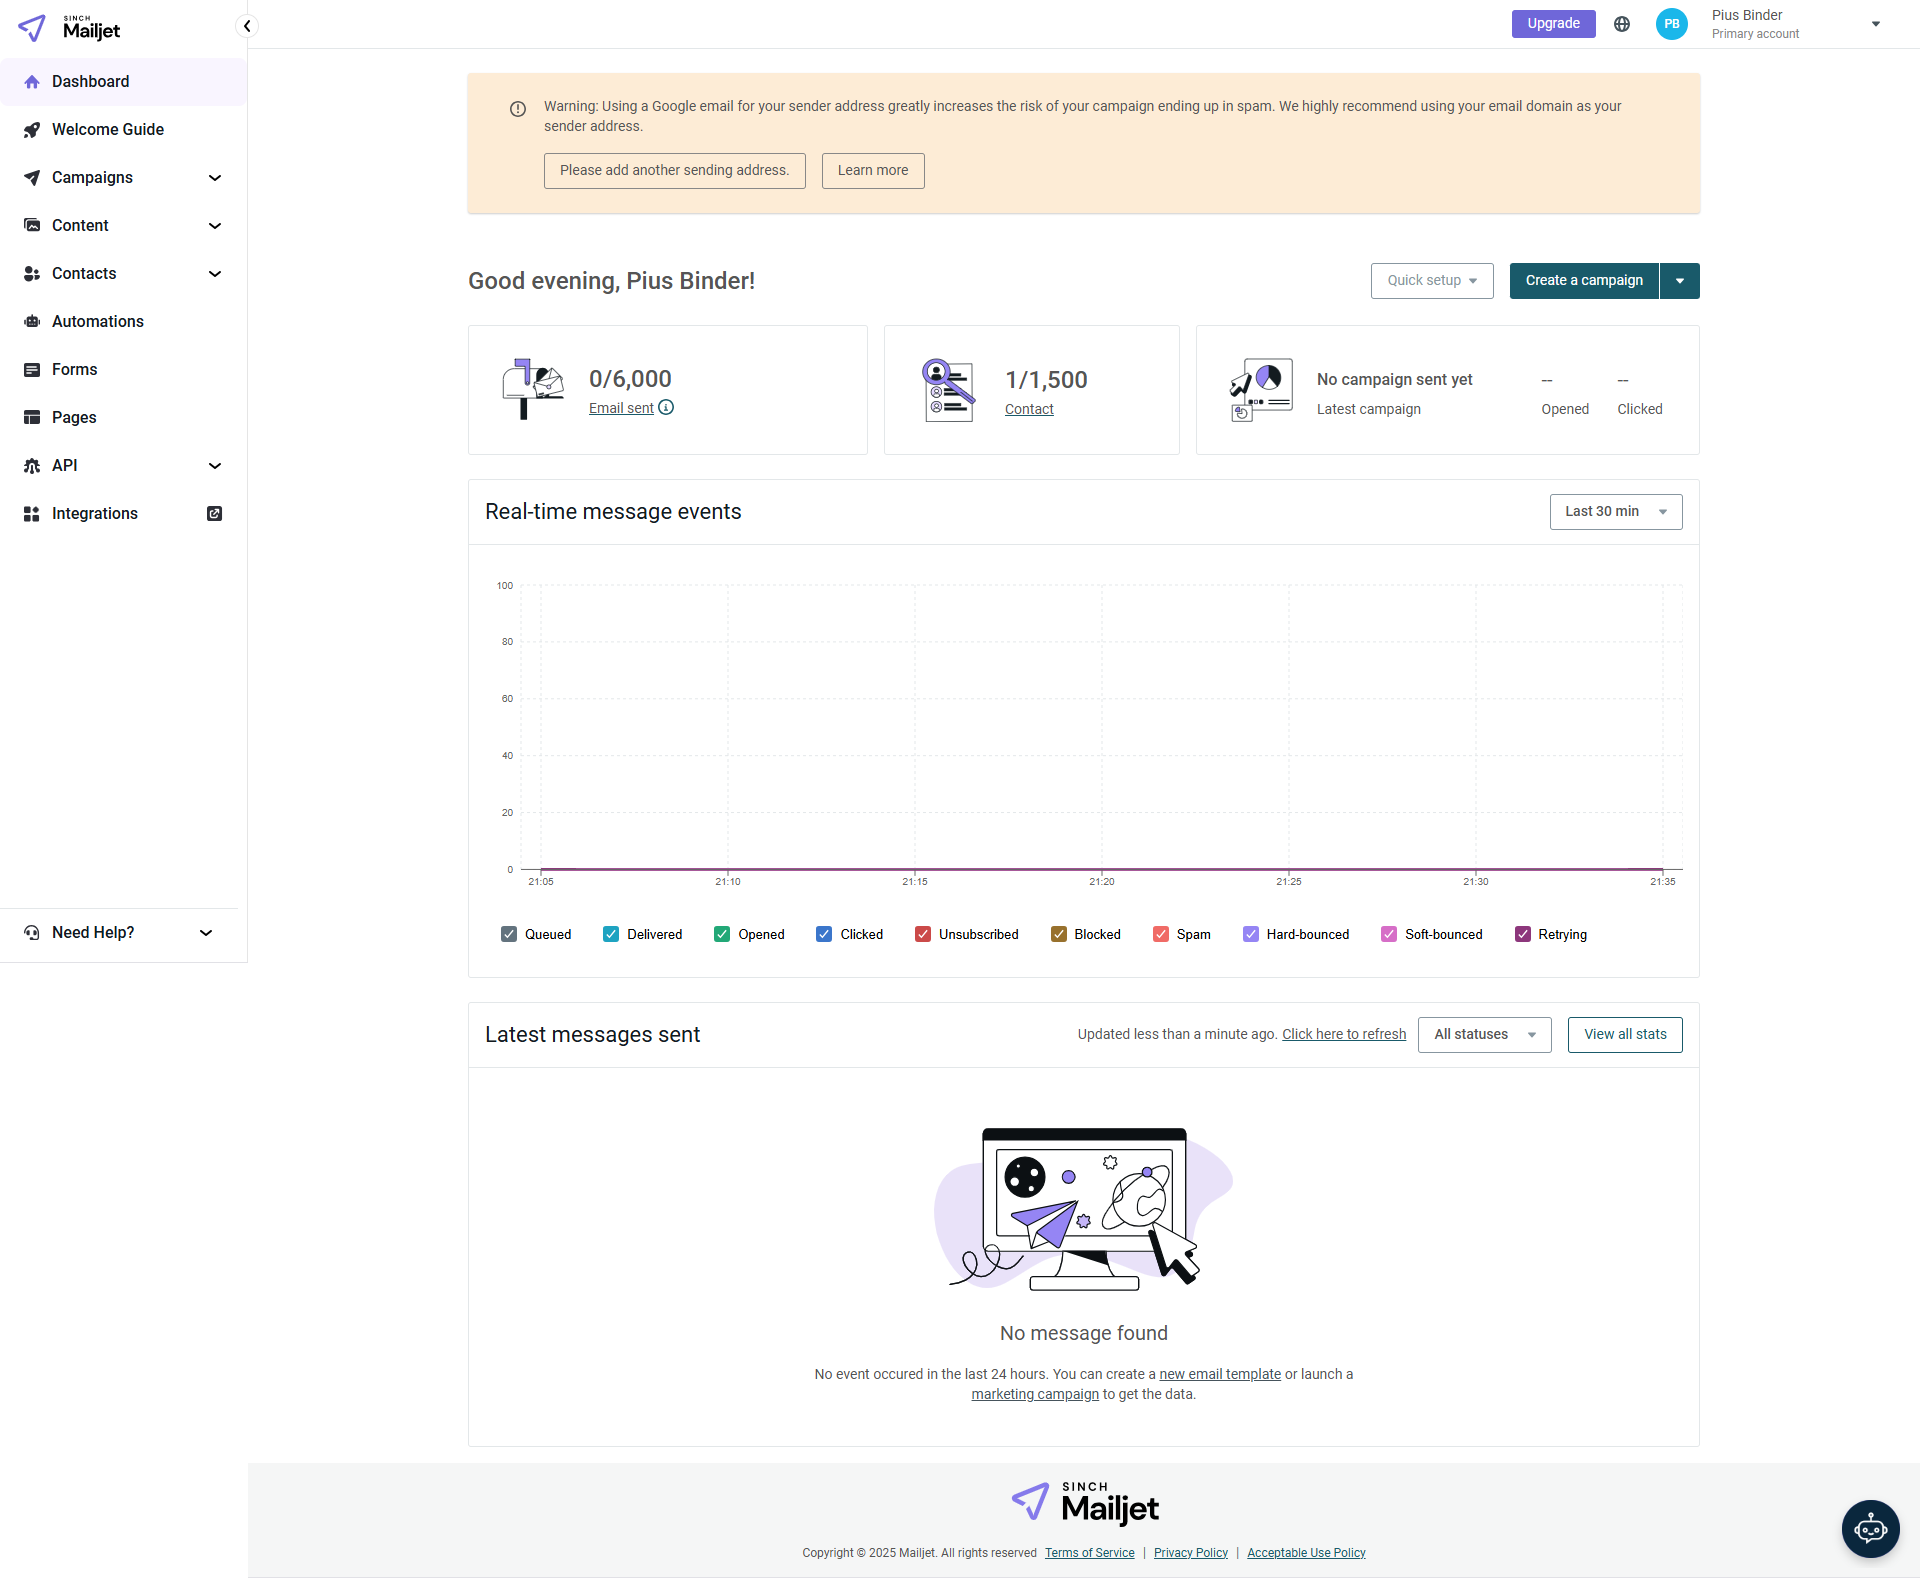
Task: Click the PB profile avatar
Action: click(x=1671, y=24)
